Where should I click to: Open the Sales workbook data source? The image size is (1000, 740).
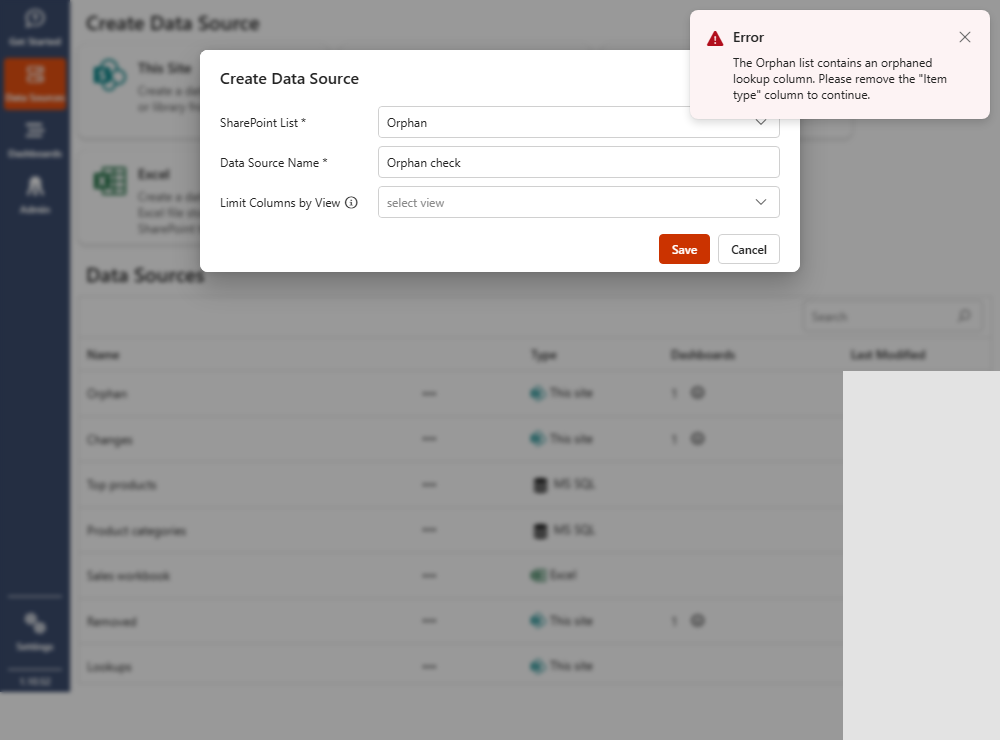pos(128,576)
